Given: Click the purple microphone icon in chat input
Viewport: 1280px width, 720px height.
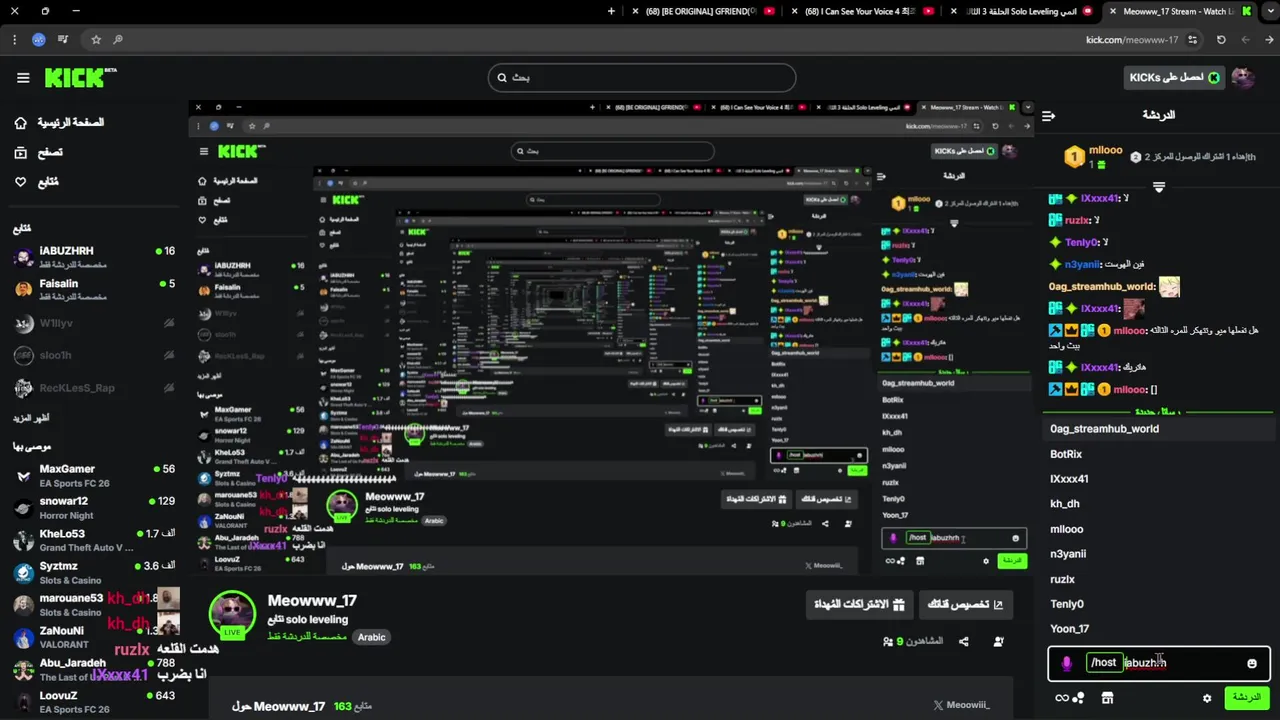Looking at the screenshot, I should point(1067,663).
